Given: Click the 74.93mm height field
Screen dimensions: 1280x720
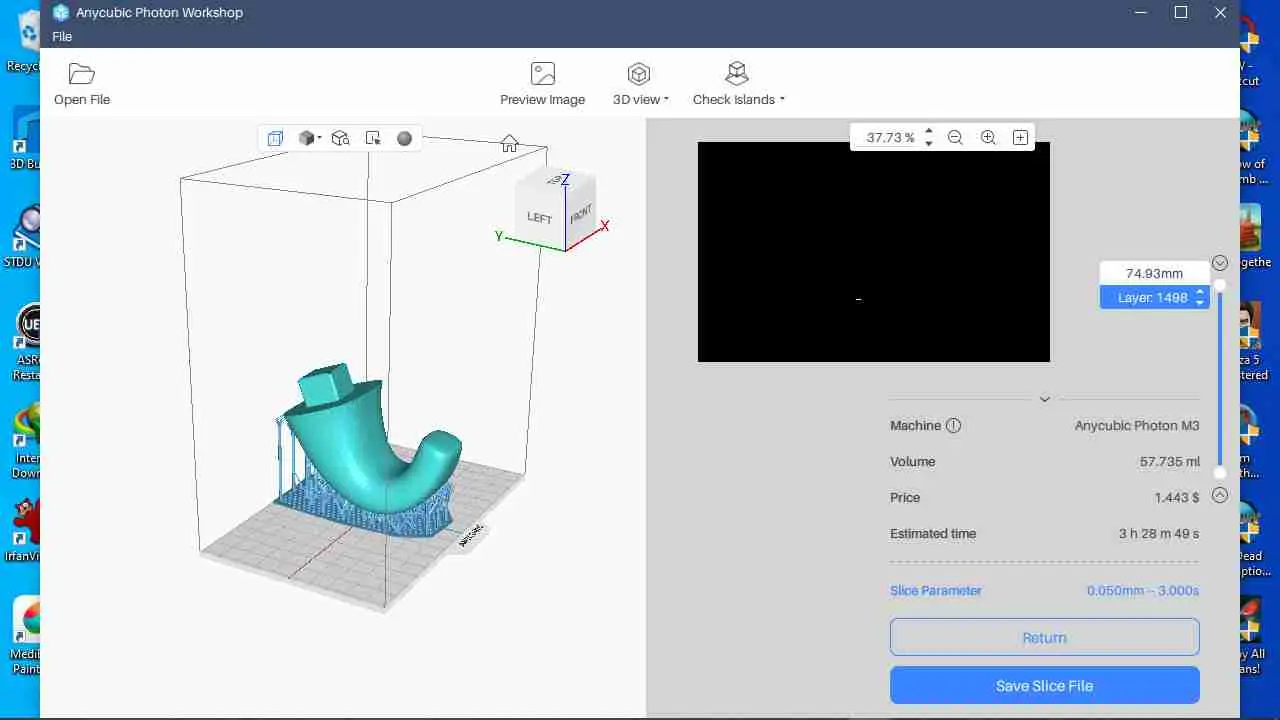Looking at the screenshot, I should [x=1154, y=273].
